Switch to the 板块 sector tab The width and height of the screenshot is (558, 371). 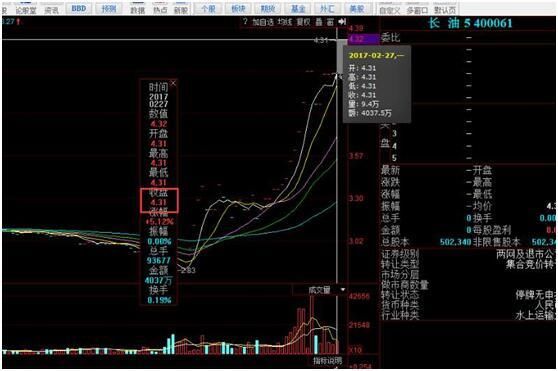(x=238, y=8)
